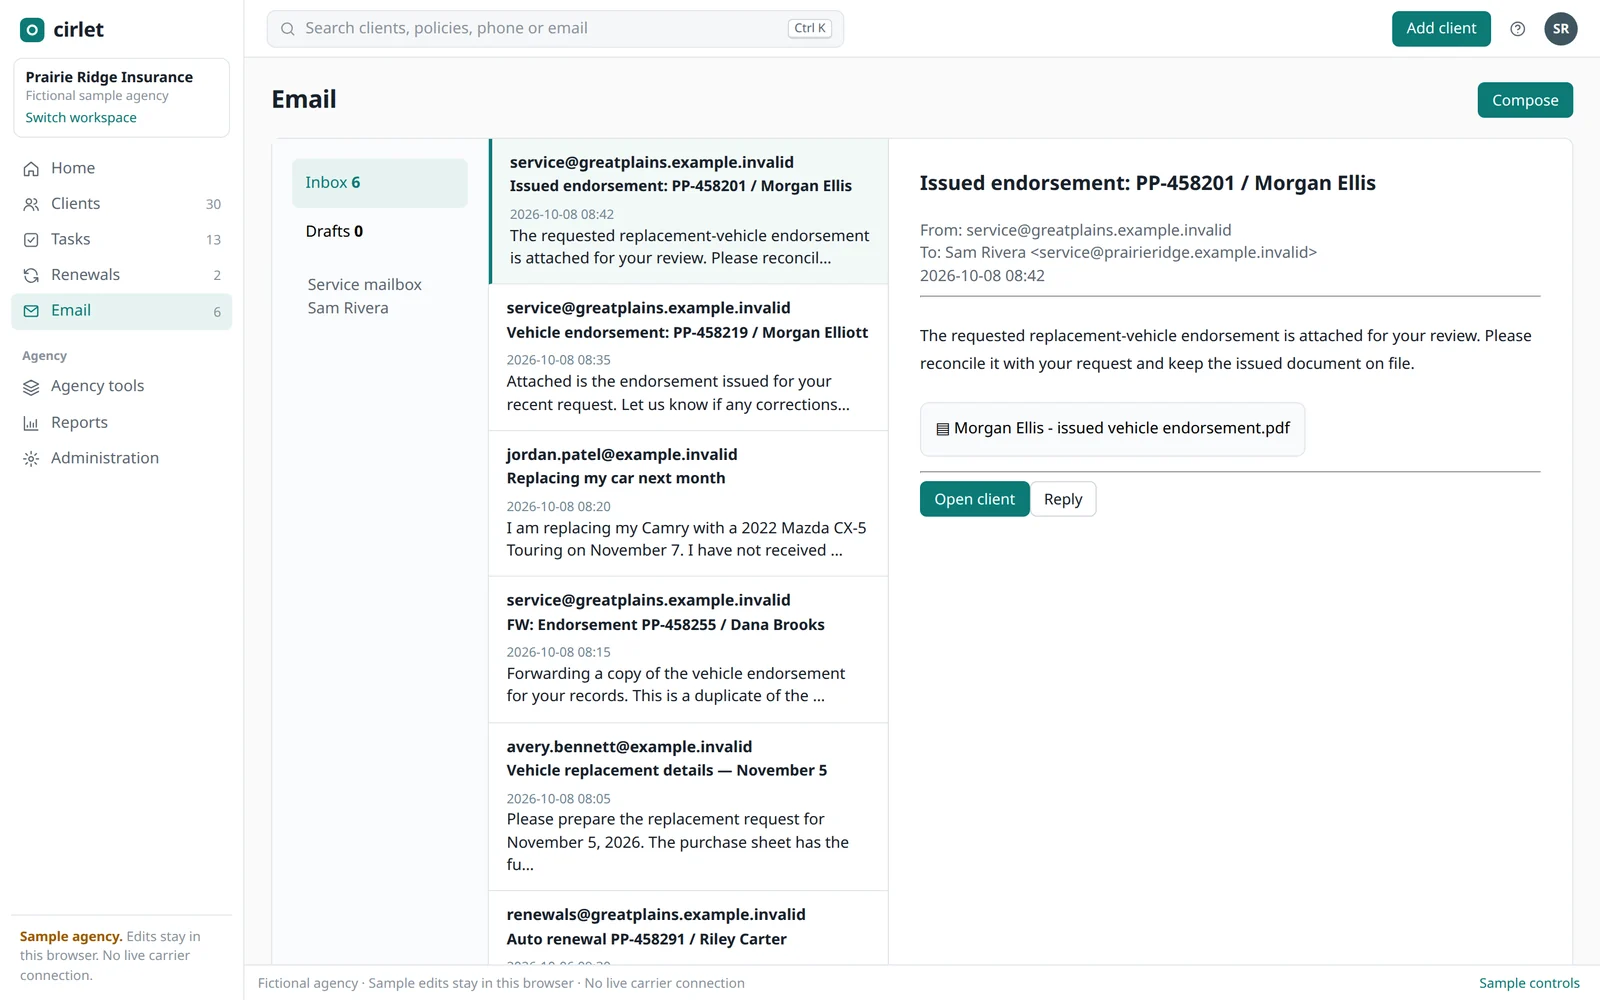Viewport: 1600px width, 1000px height.
Task: Select the Drafts 0 folder
Action: (x=380, y=231)
